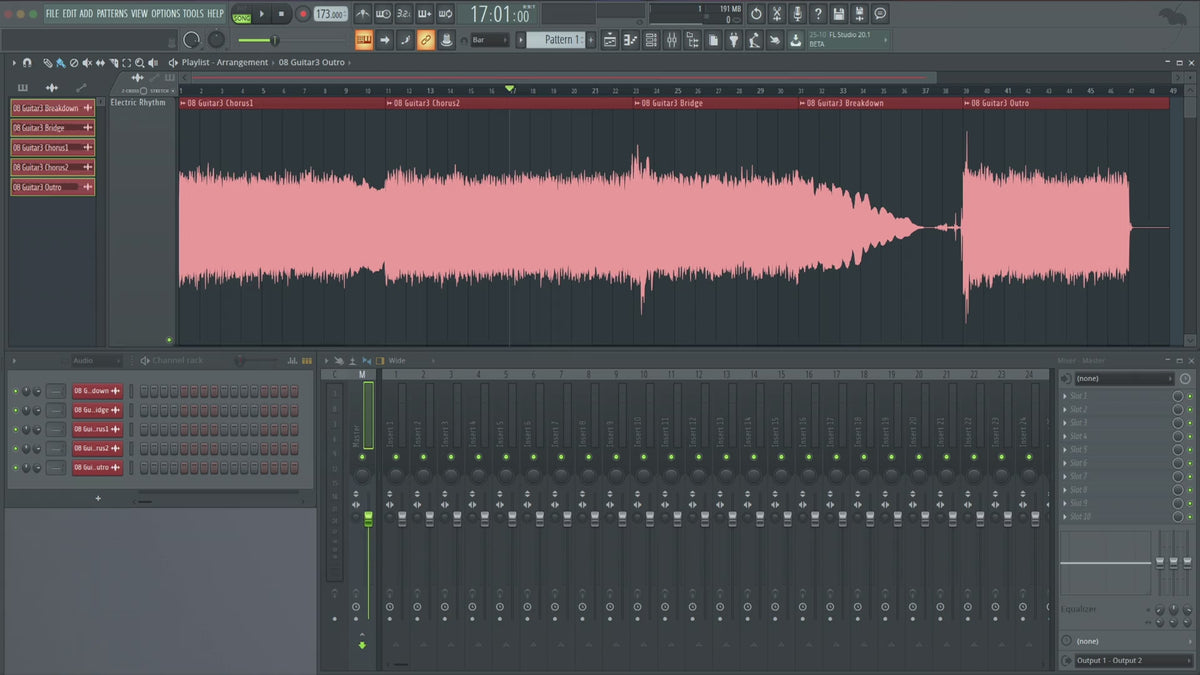Toggle the Master track mute LED

point(362,457)
